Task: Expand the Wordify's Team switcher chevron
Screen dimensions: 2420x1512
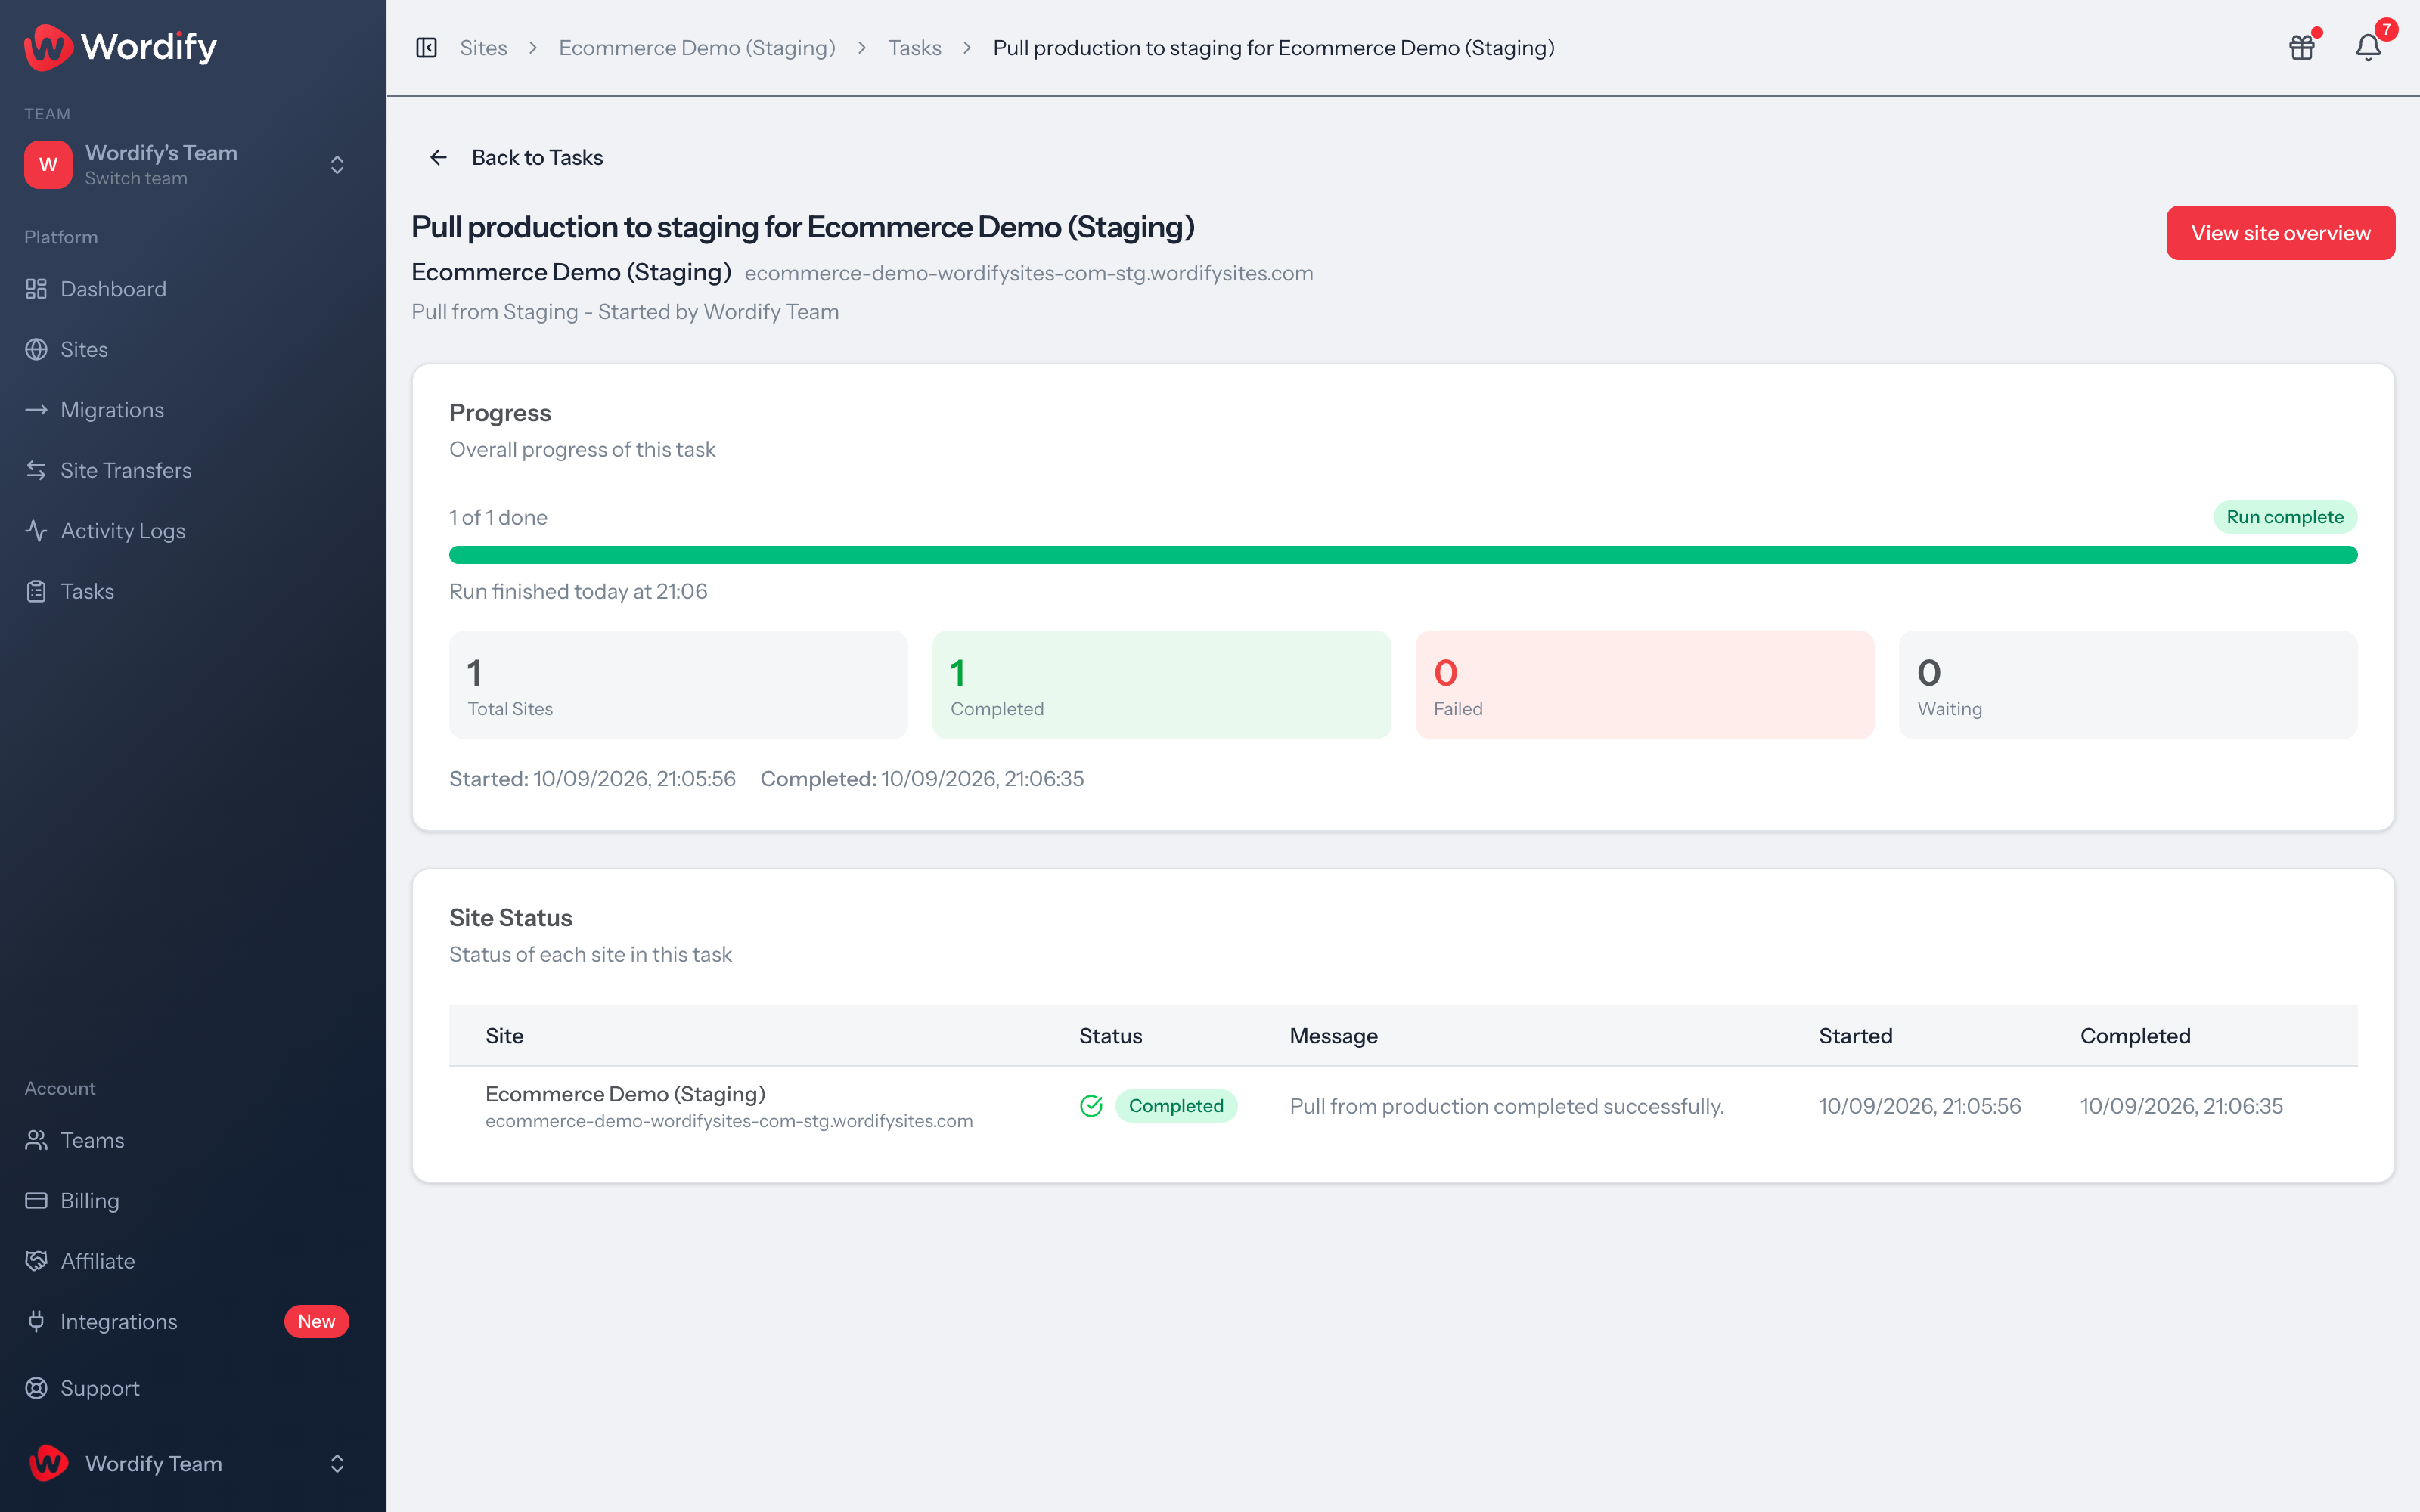Action: pyautogui.click(x=337, y=164)
